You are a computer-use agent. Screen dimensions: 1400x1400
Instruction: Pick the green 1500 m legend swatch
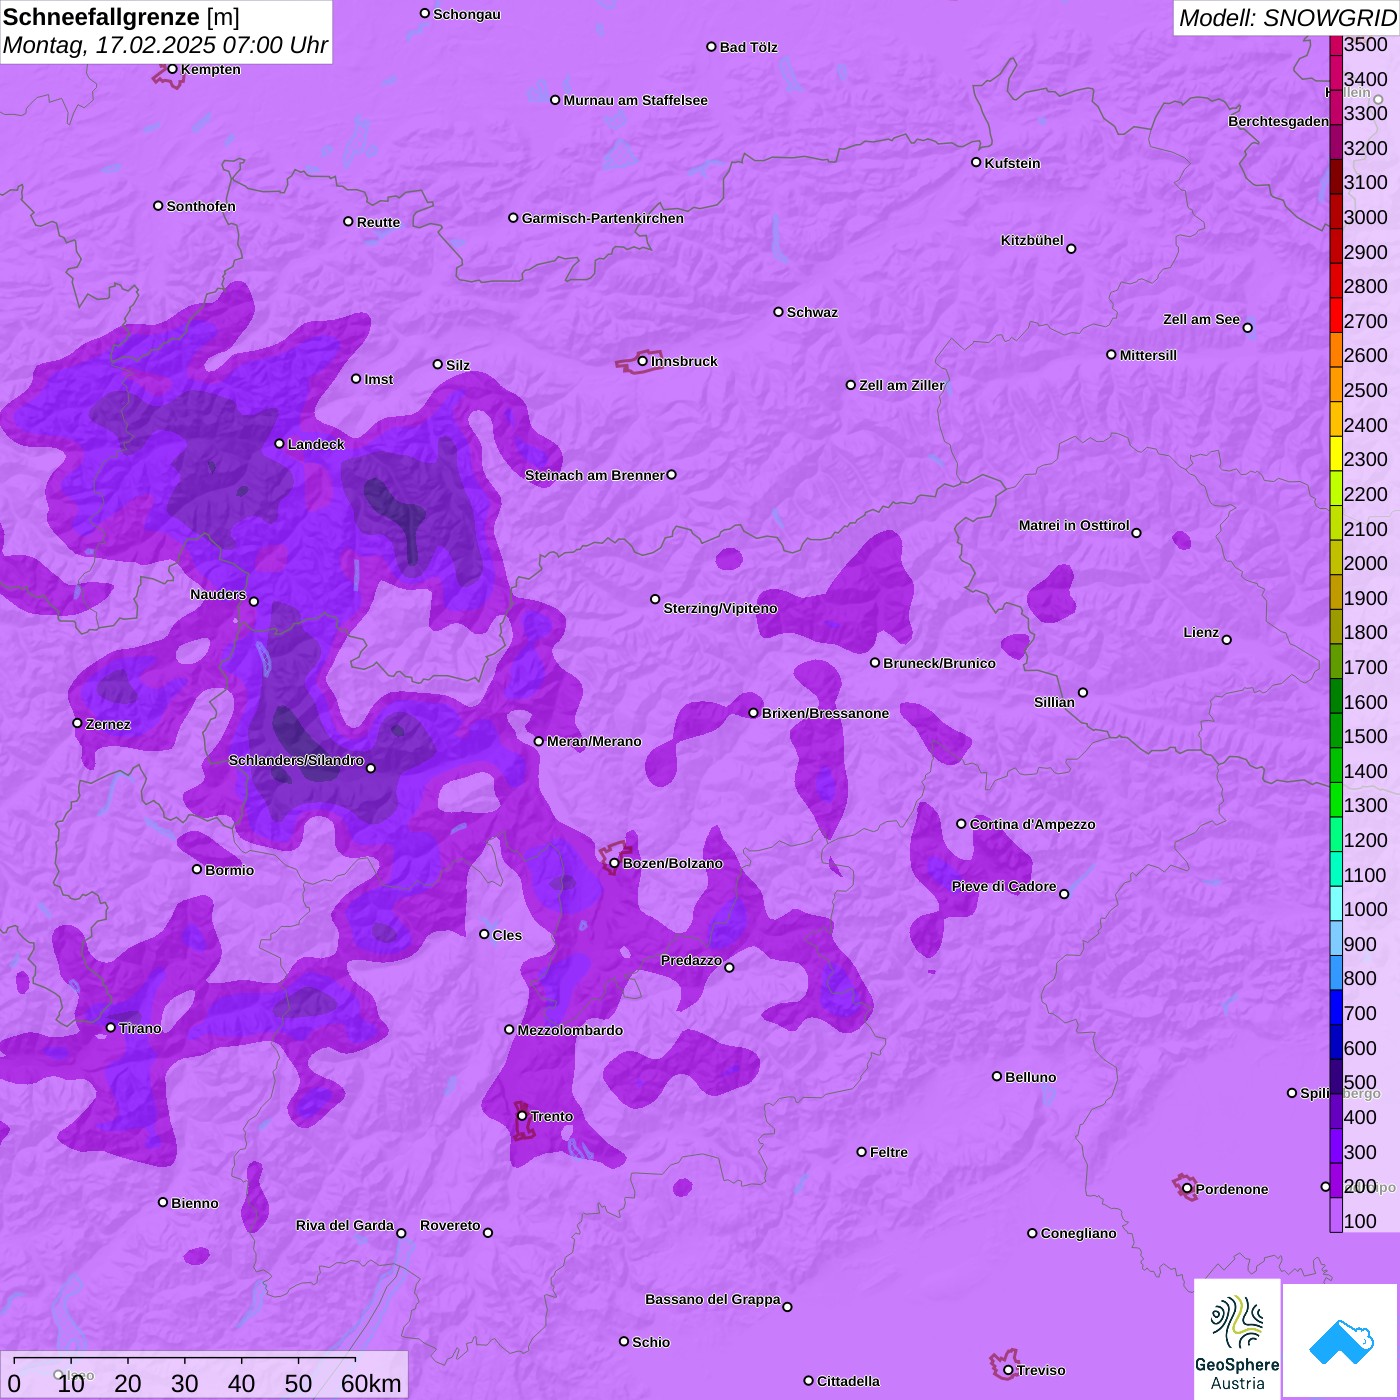click(x=1336, y=731)
